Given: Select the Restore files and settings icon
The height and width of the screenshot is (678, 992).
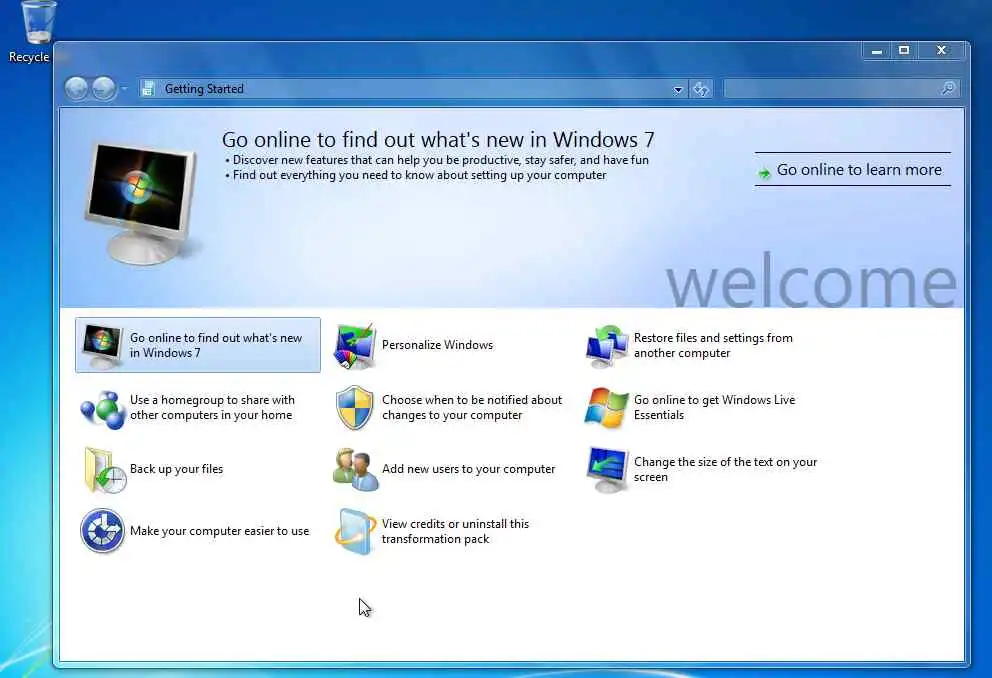Looking at the screenshot, I should tap(607, 346).
